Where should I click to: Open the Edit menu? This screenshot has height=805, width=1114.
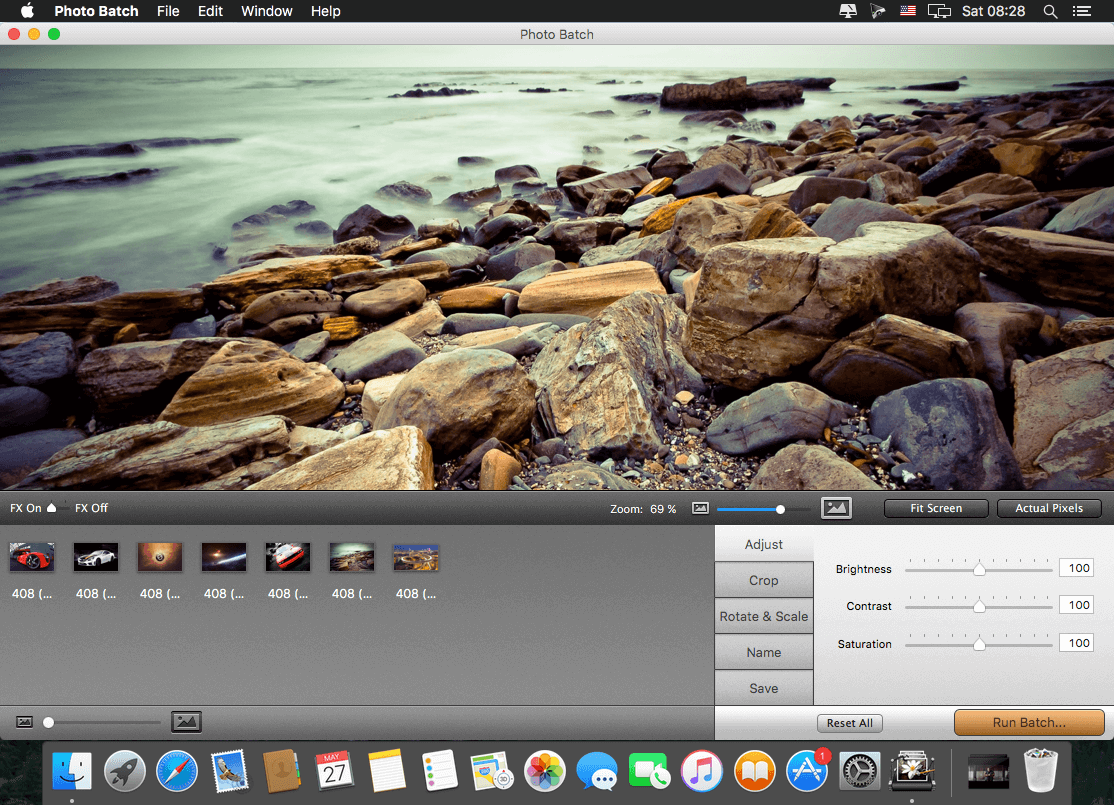[210, 11]
